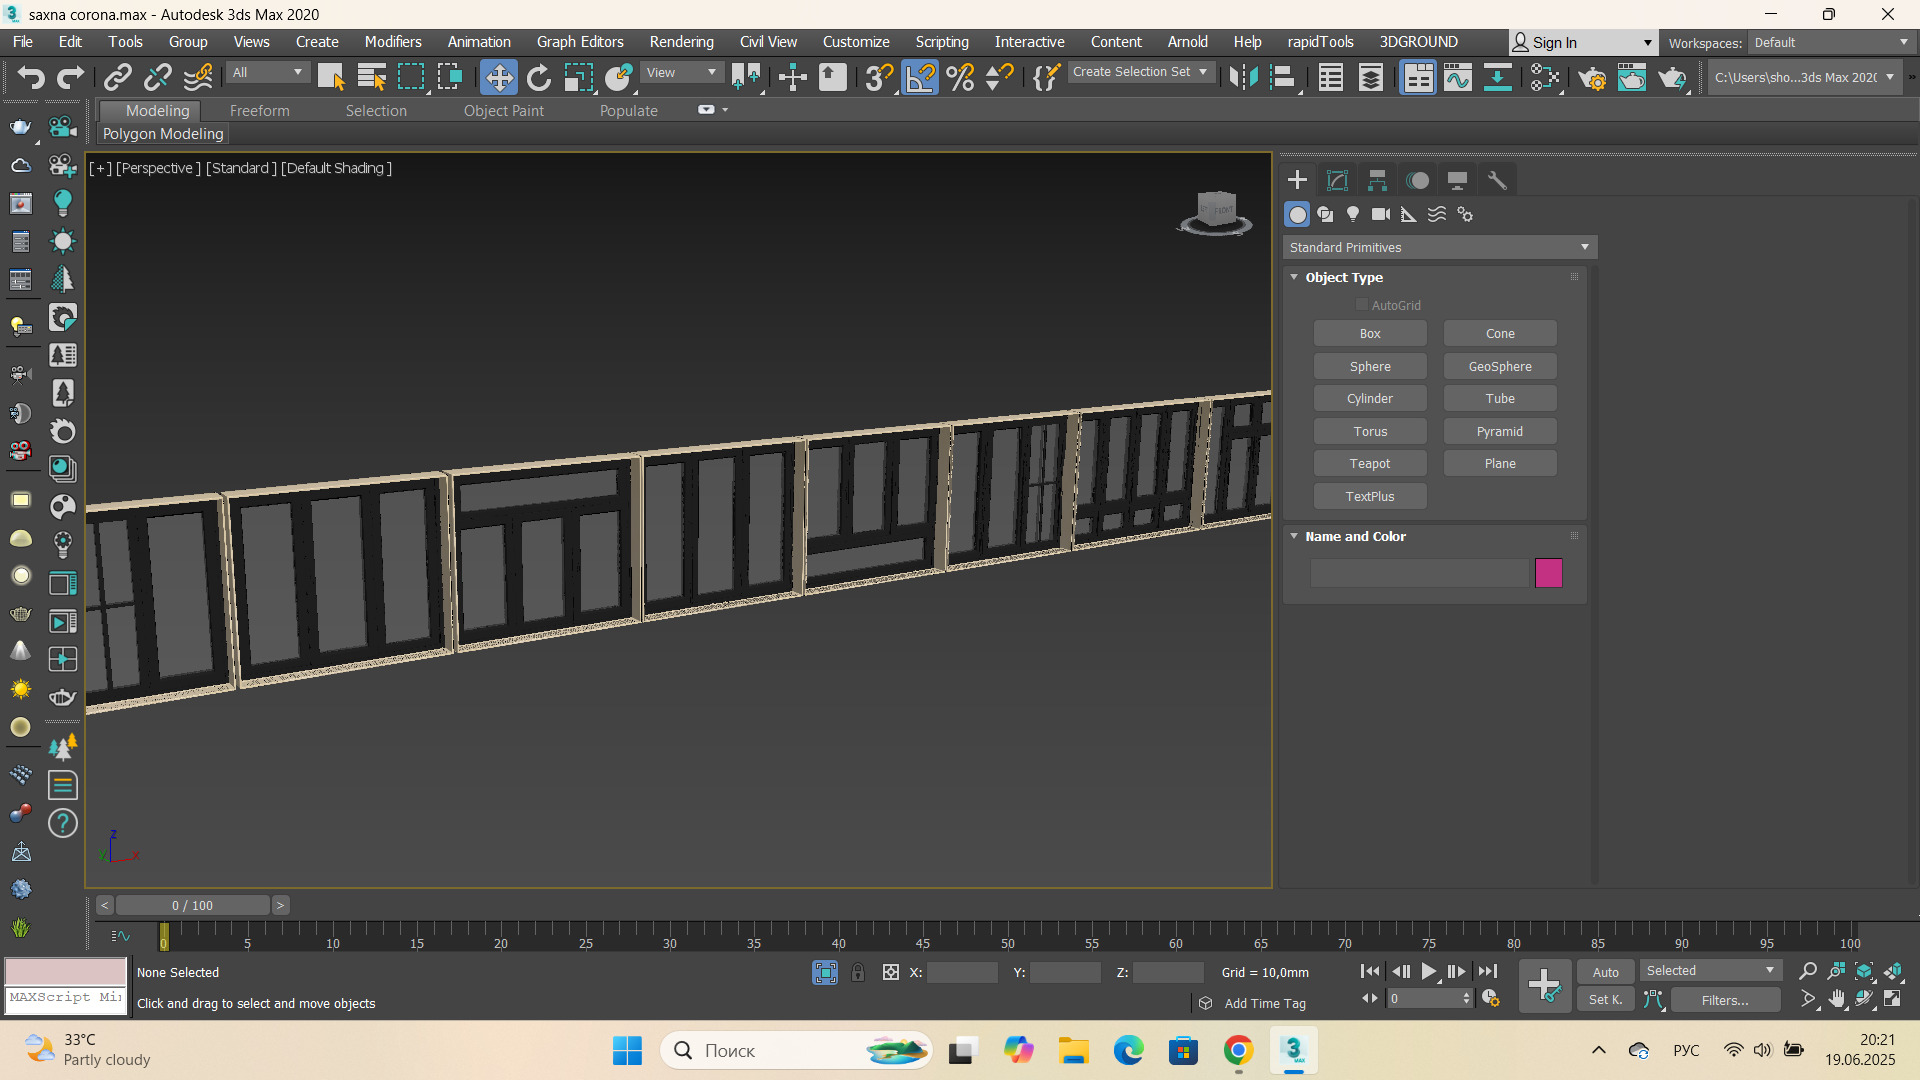Switch to Cameras create category

tap(1381, 214)
